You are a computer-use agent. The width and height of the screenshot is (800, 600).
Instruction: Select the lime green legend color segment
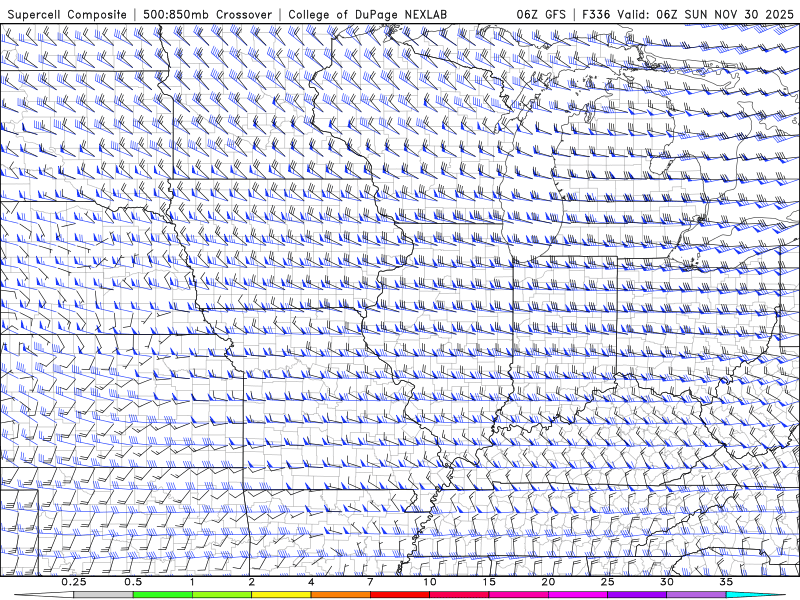pyautogui.click(x=222, y=595)
